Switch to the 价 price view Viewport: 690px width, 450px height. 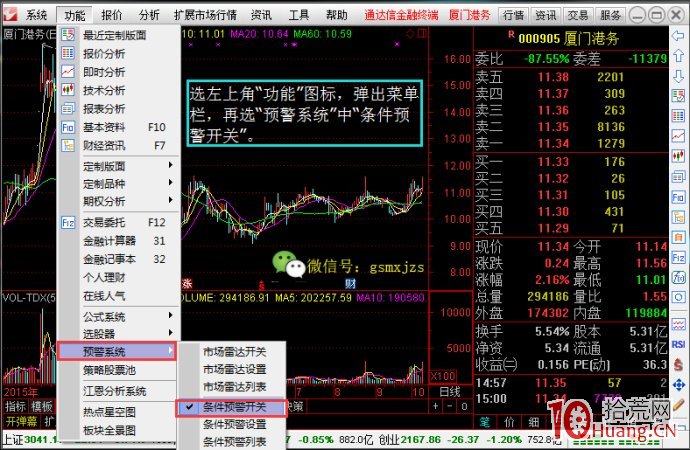[x=509, y=423]
